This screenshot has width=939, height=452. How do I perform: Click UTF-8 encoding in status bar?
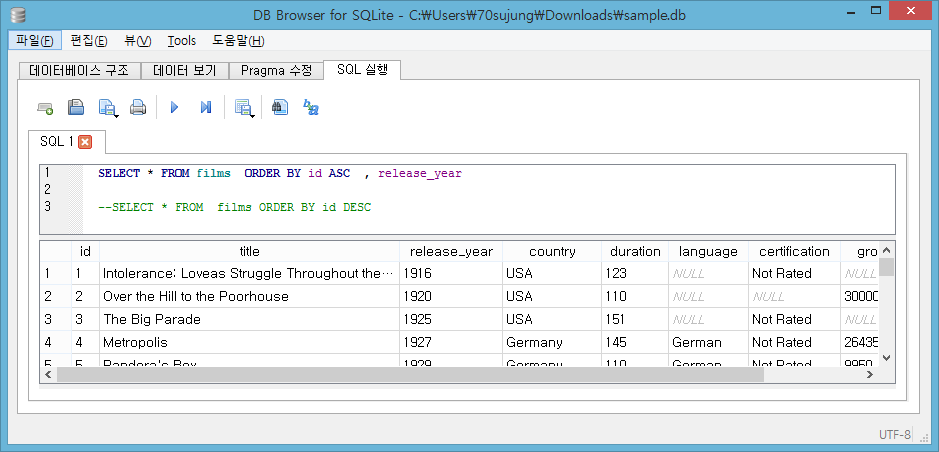[x=895, y=435]
